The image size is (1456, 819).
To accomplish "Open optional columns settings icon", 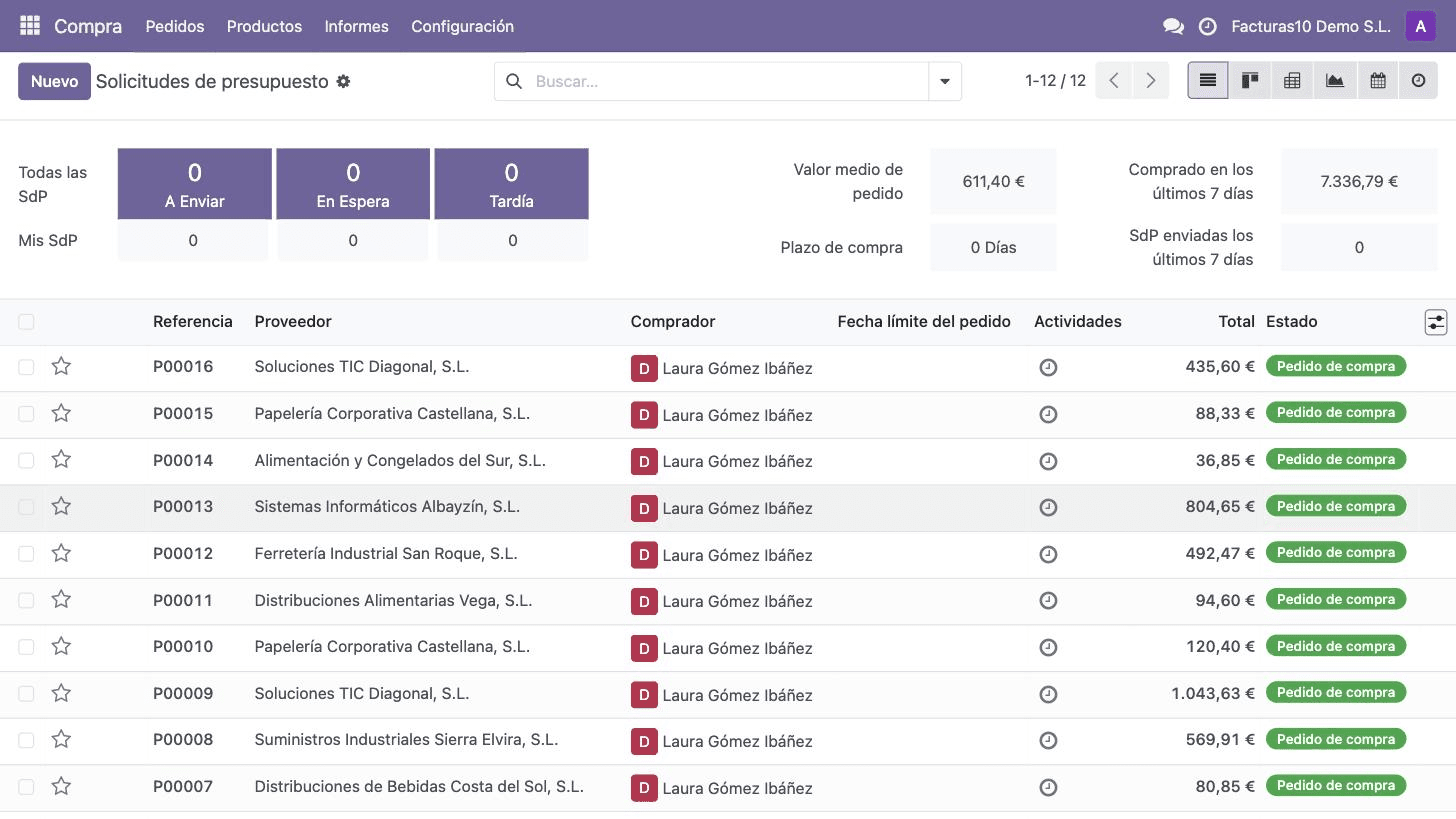I will tap(1436, 322).
